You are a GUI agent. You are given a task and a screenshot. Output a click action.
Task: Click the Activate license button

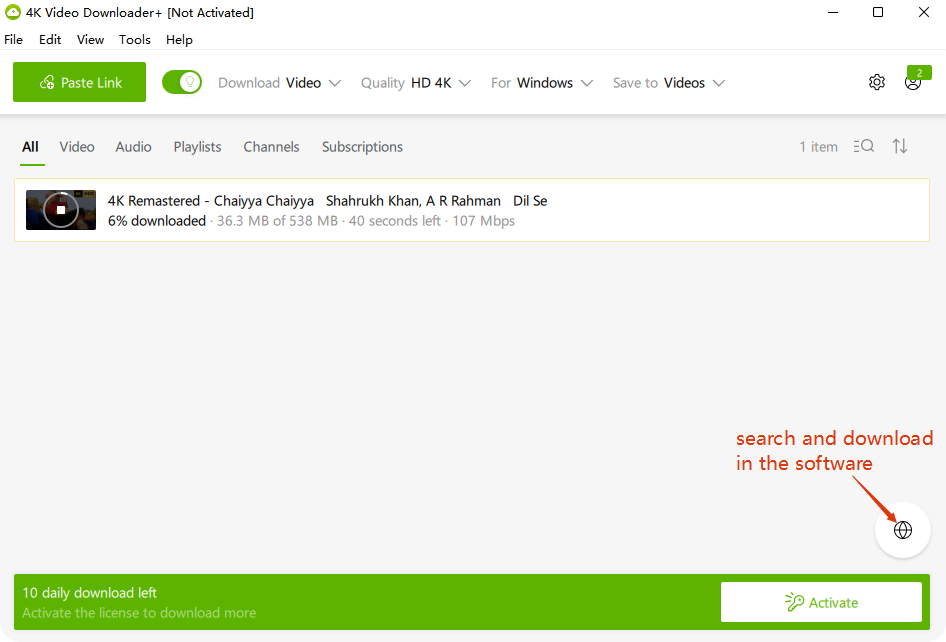click(821, 602)
